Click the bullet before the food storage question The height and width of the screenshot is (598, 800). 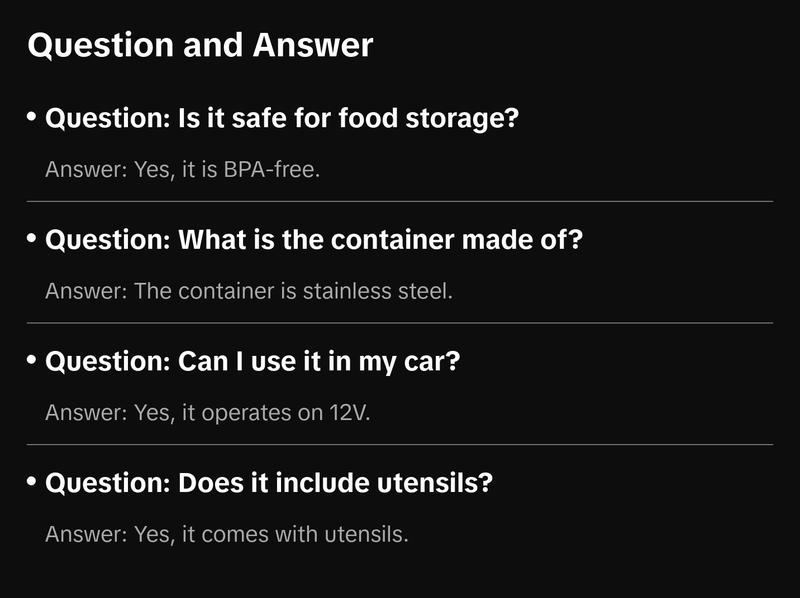(x=32, y=118)
